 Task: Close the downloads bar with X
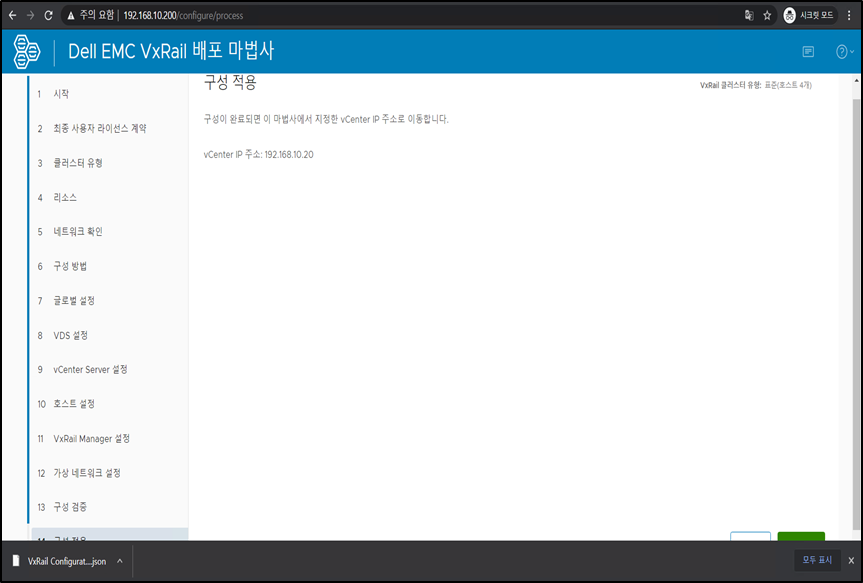click(851, 561)
